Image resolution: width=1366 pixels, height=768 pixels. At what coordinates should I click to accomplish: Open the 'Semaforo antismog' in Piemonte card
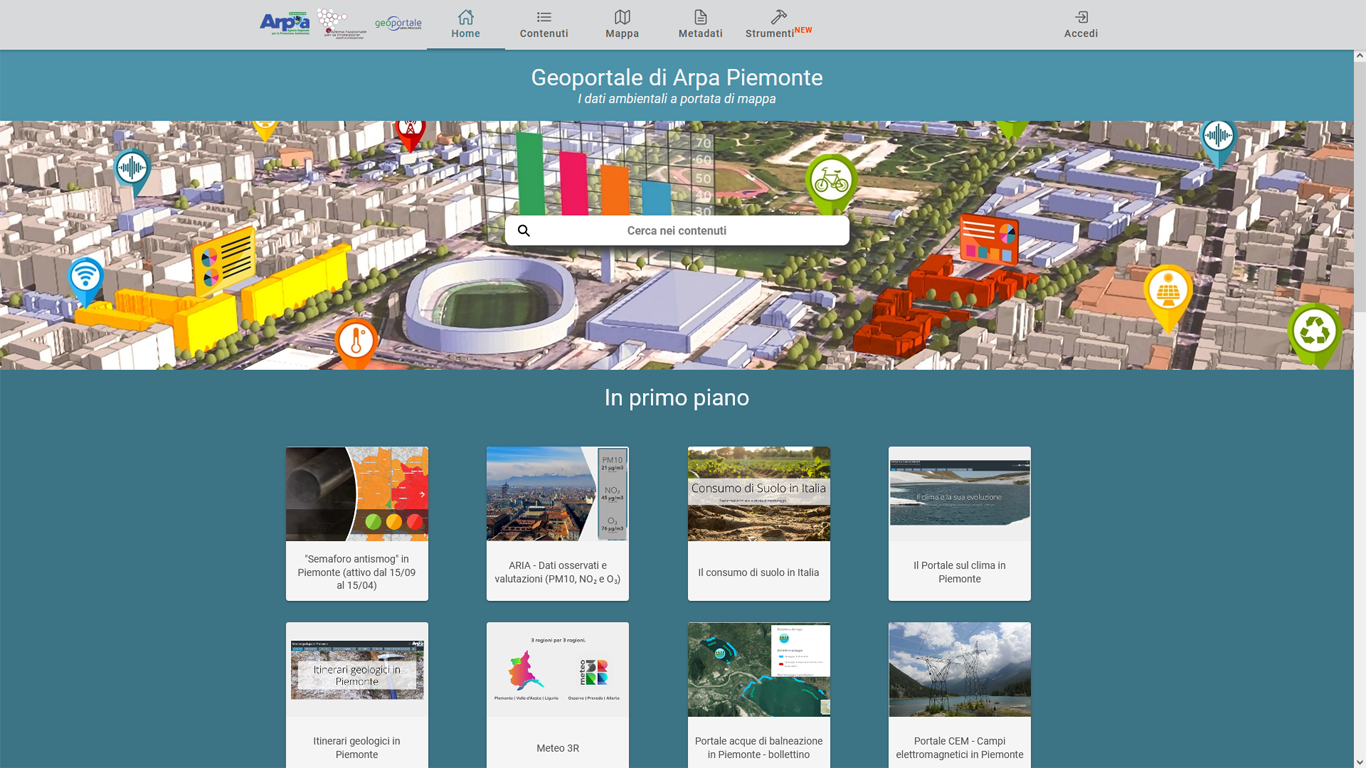pos(357,524)
